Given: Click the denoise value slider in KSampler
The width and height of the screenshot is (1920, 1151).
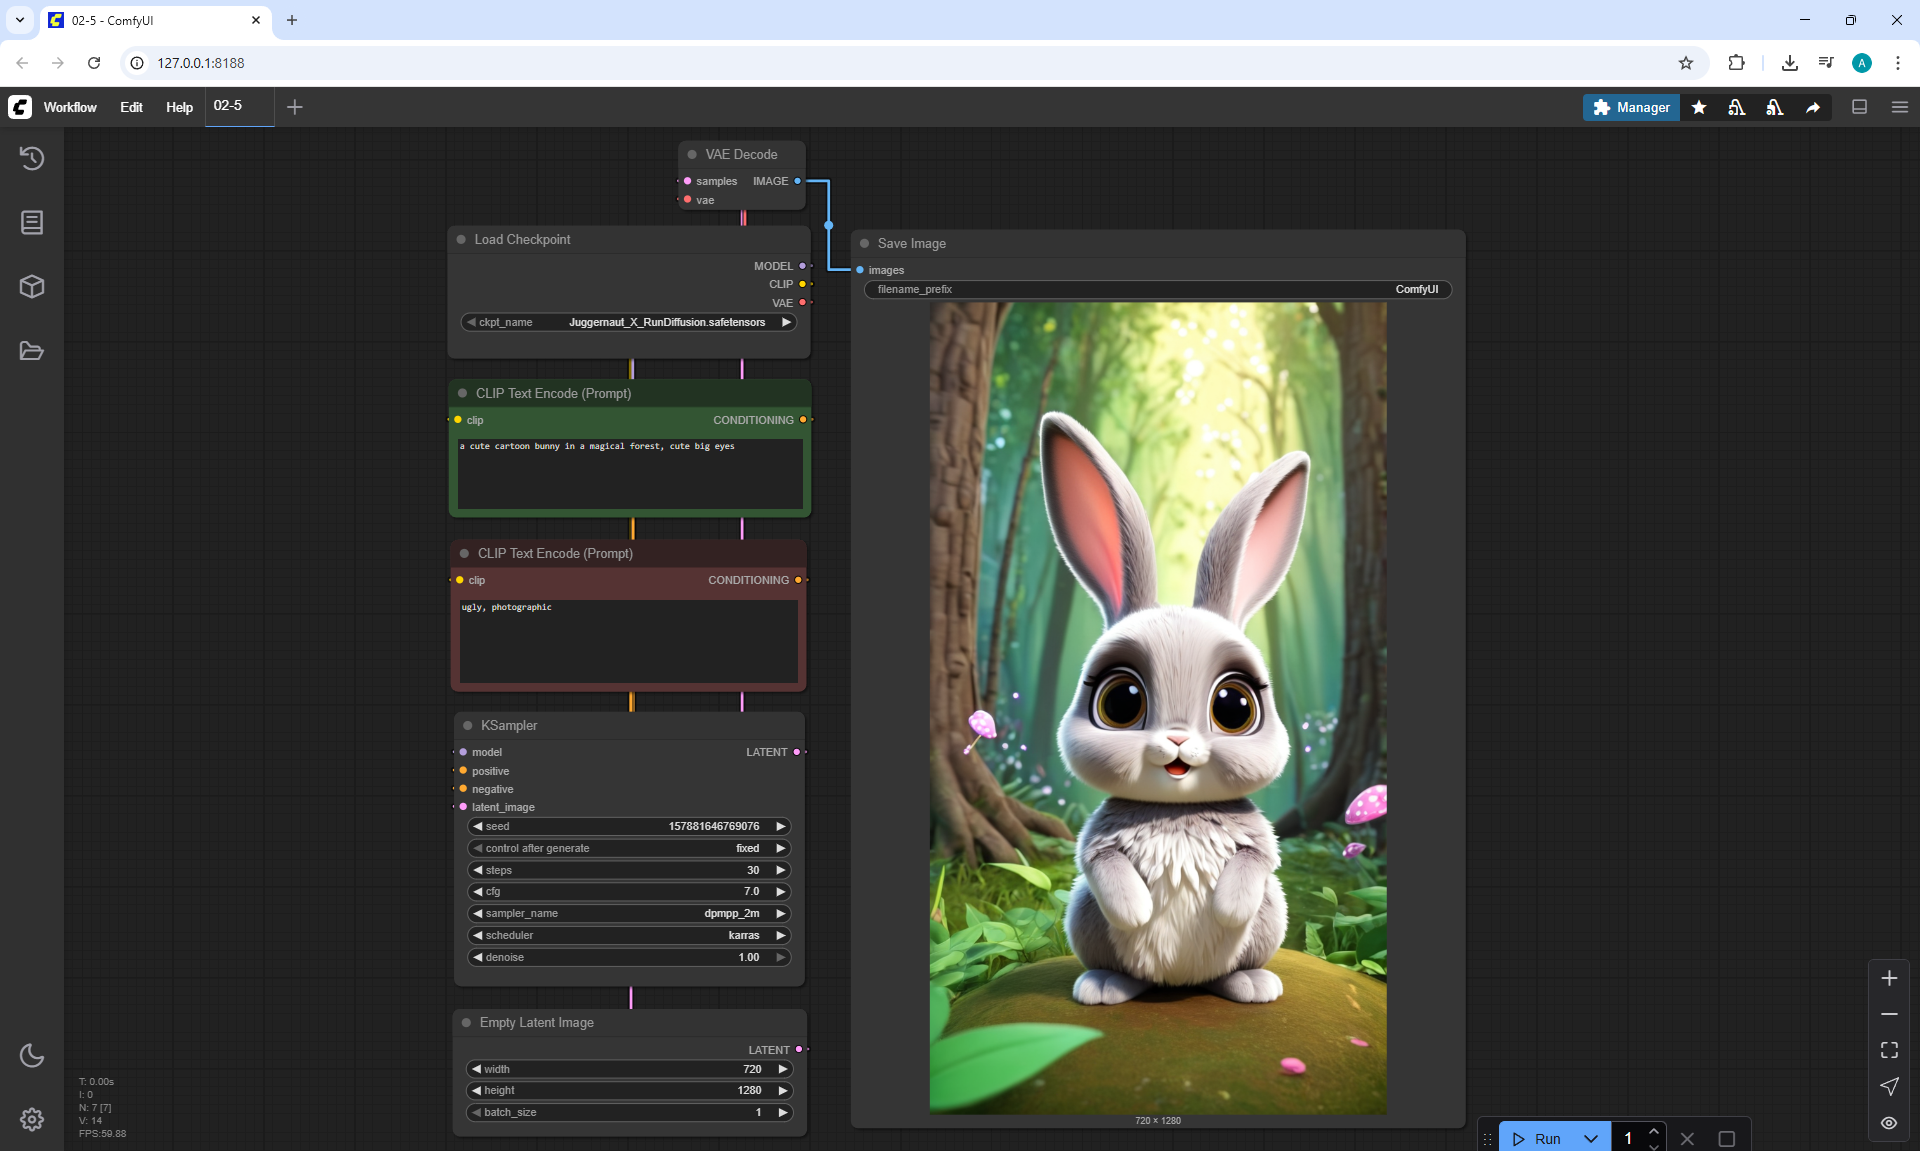Looking at the screenshot, I should click(629, 957).
